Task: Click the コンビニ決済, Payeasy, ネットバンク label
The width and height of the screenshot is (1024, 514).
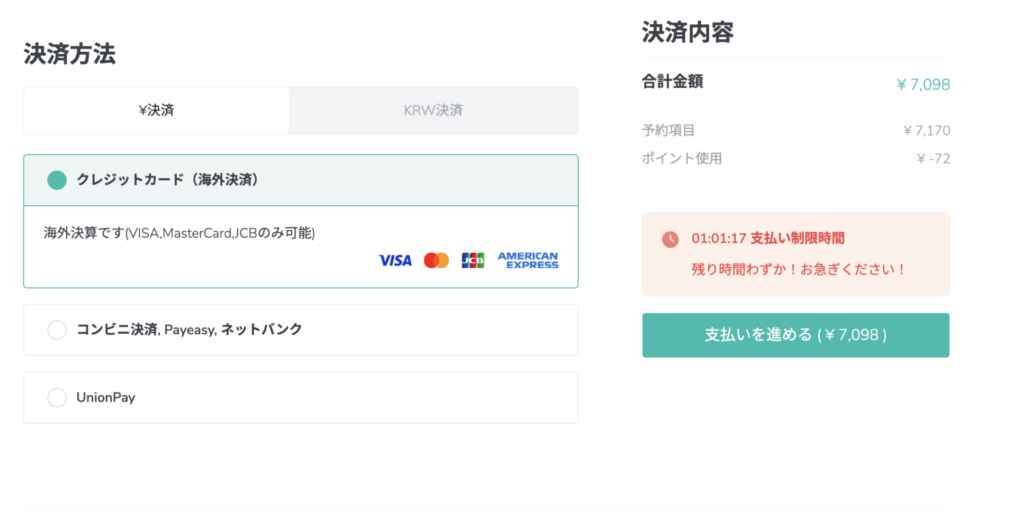Action: click(189, 329)
